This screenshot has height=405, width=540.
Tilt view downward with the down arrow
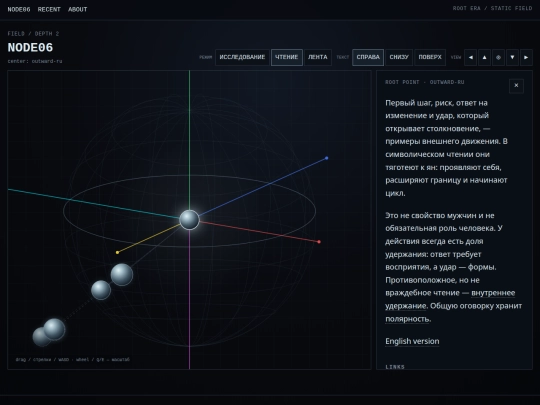(x=512, y=58)
